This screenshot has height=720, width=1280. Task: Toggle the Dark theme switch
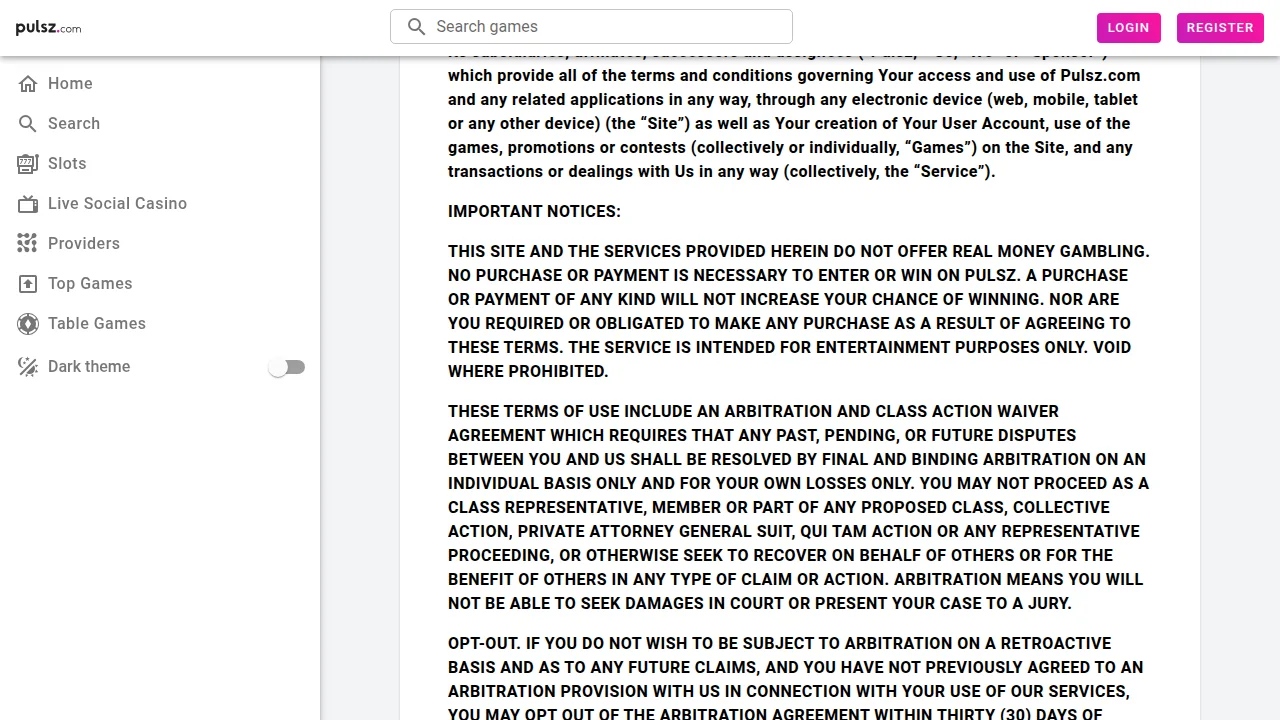click(x=287, y=367)
